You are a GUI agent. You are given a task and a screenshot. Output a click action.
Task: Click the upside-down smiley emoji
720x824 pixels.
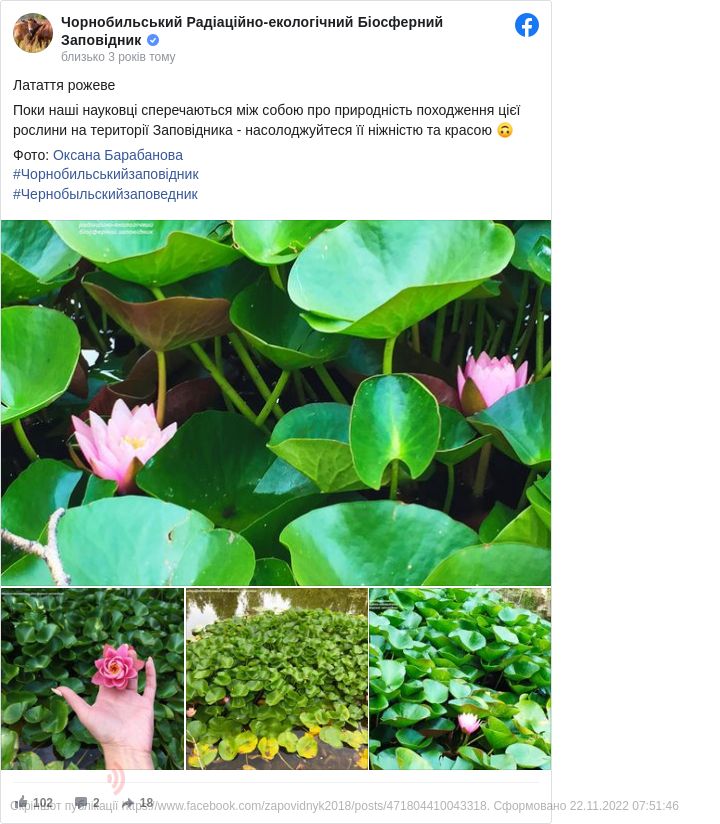point(505,130)
